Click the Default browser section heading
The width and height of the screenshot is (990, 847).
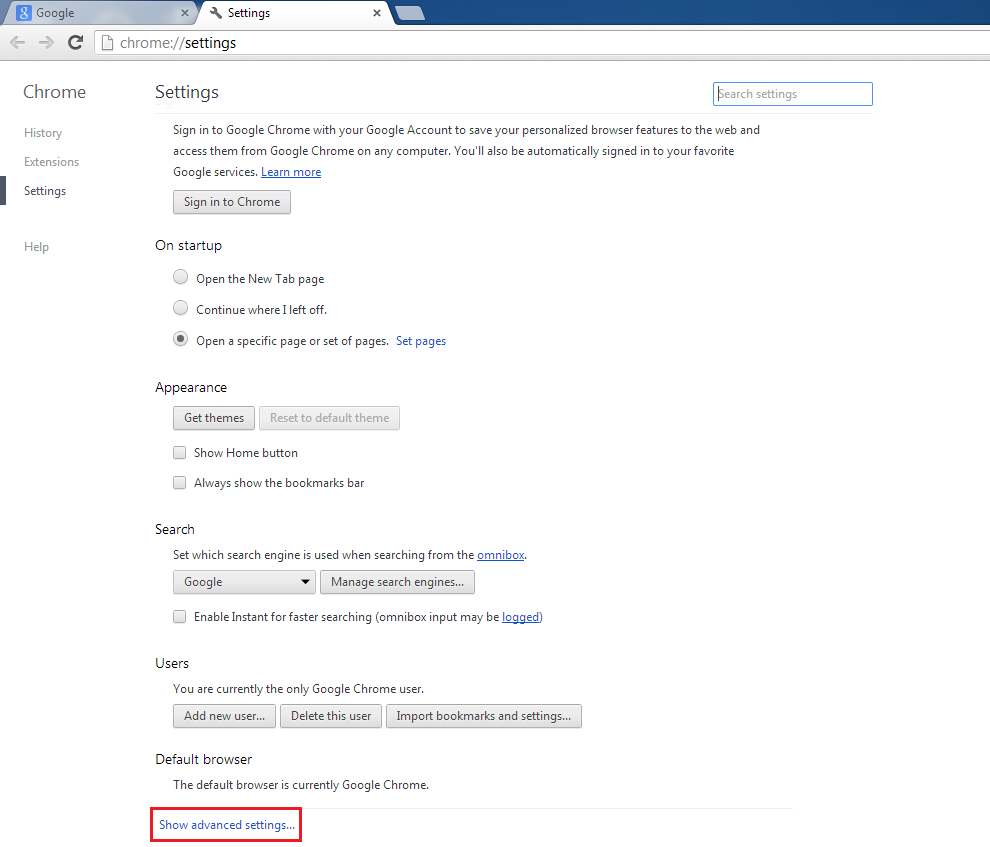(x=203, y=759)
